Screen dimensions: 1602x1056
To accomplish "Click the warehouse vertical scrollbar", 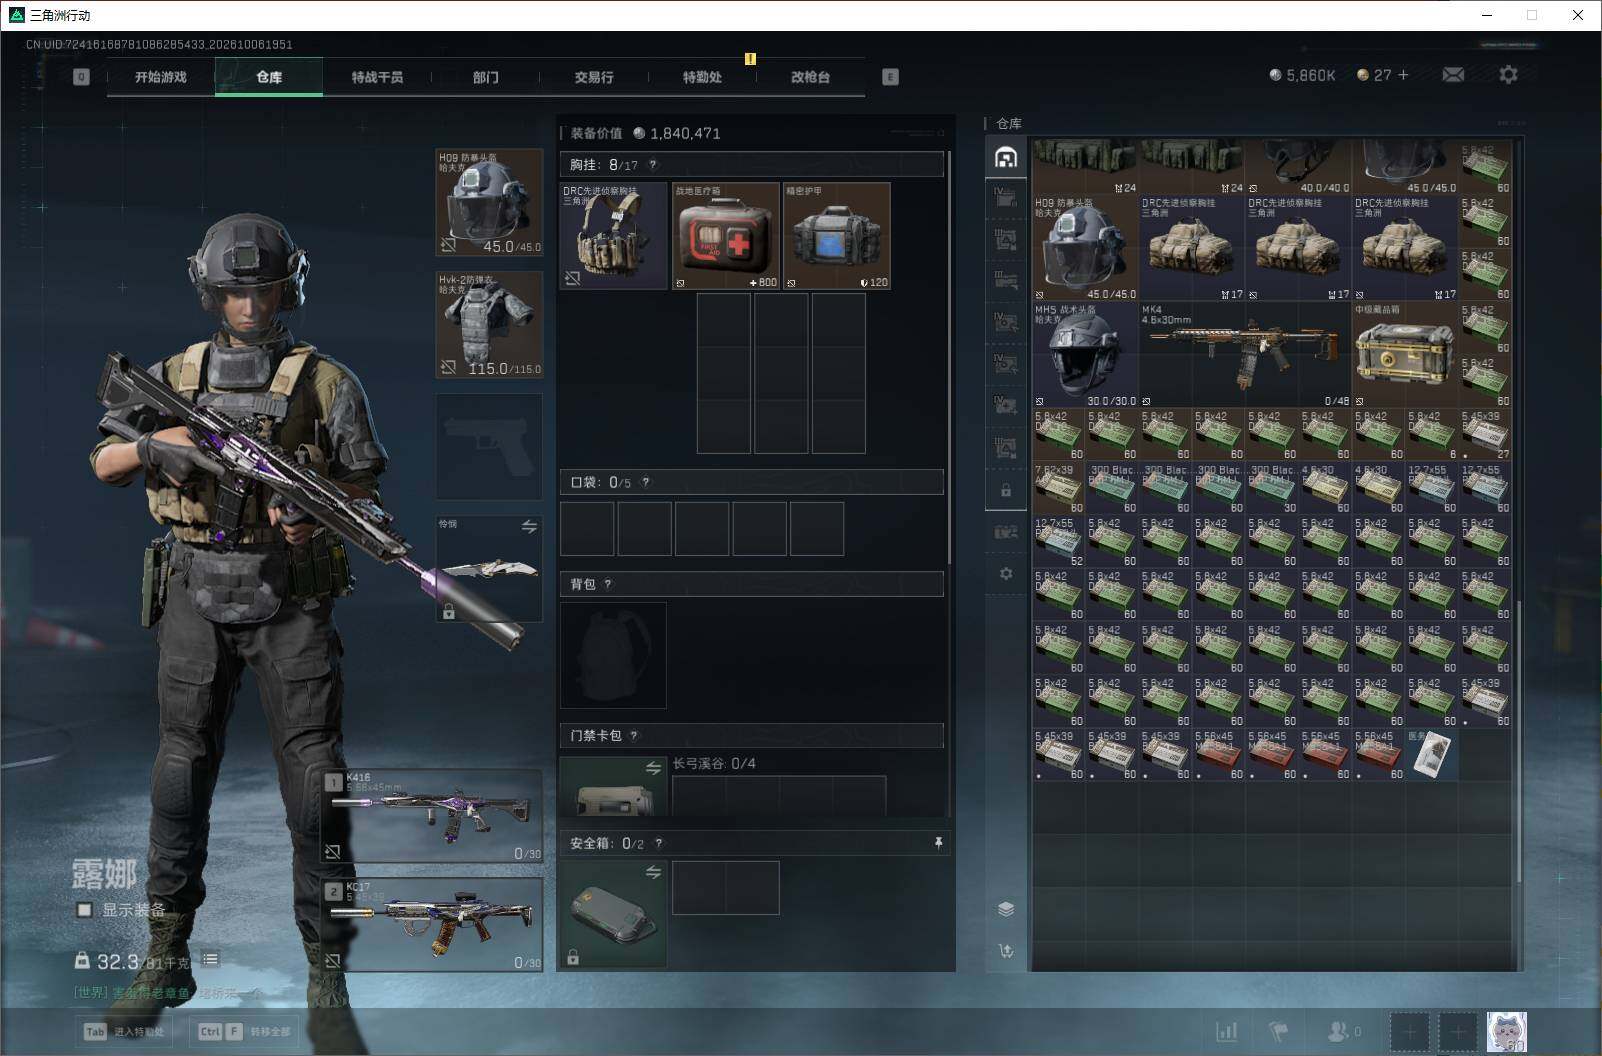I will click(1519, 740).
